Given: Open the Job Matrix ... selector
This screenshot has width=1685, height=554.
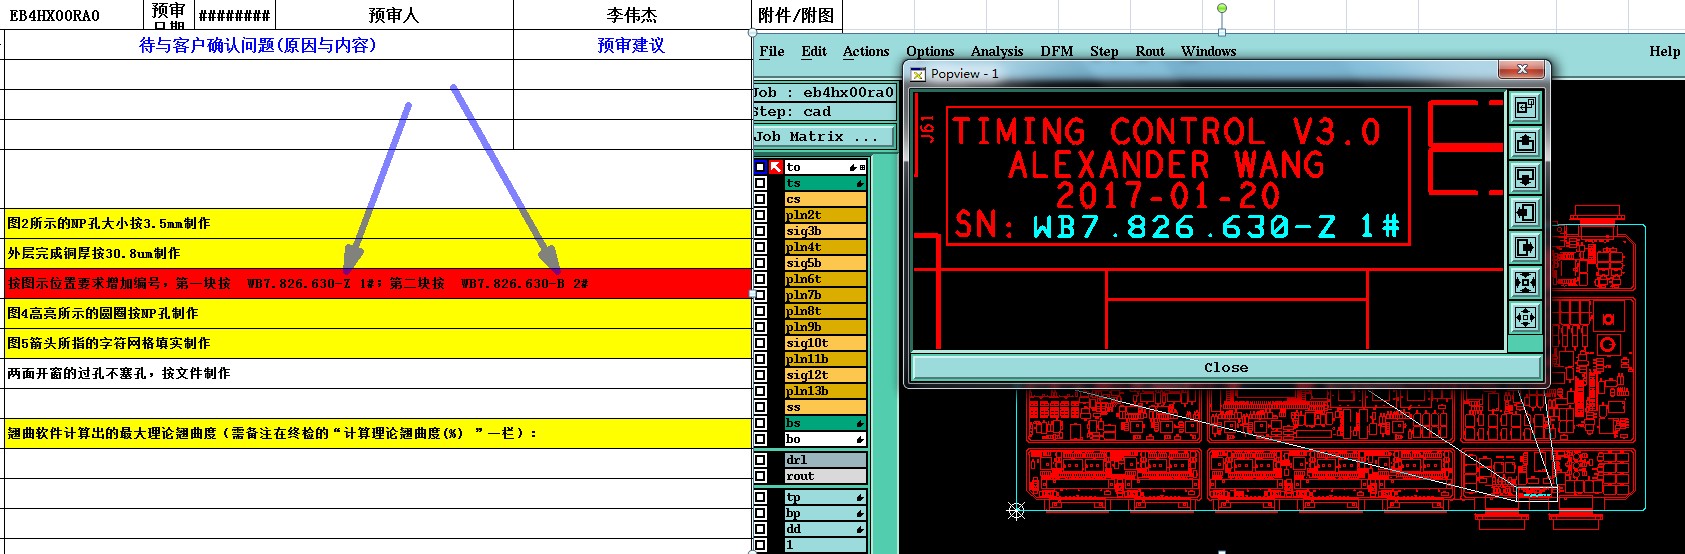Looking at the screenshot, I should tap(825, 137).
